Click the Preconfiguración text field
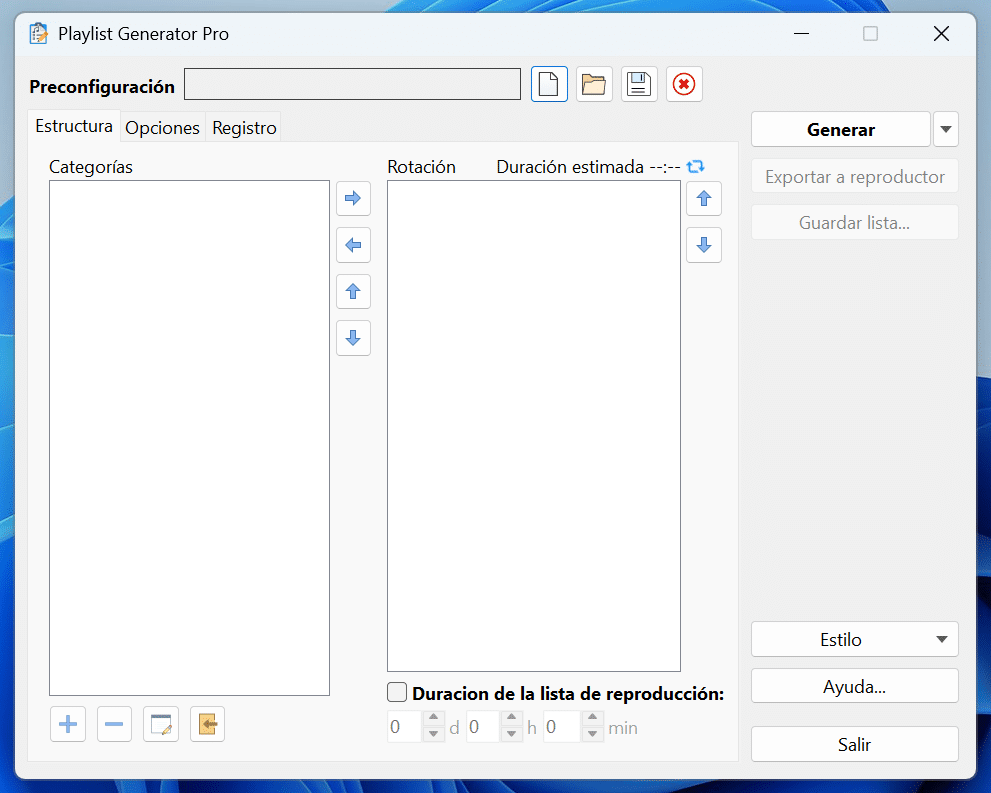This screenshot has width=991, height=793. point(352,84)
